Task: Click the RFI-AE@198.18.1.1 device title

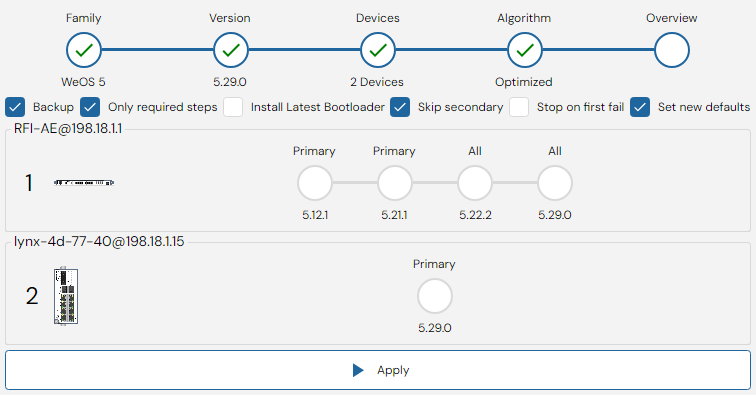Action: 68,129
